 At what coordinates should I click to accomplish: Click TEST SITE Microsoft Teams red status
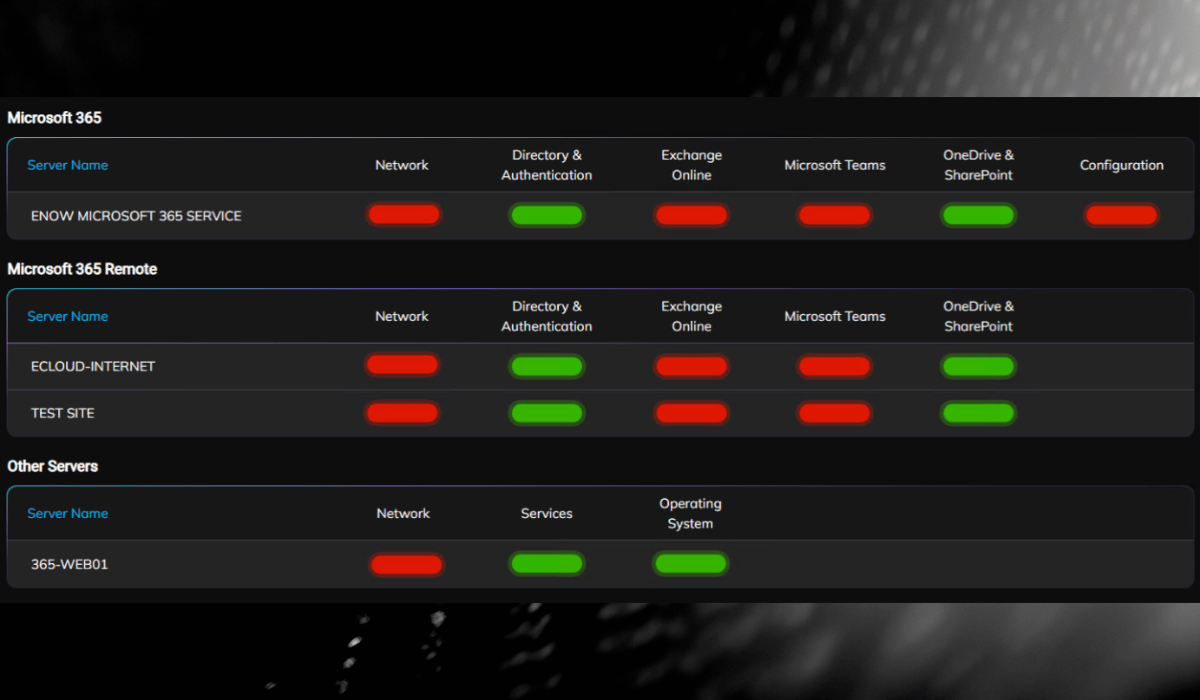(835, 413)
